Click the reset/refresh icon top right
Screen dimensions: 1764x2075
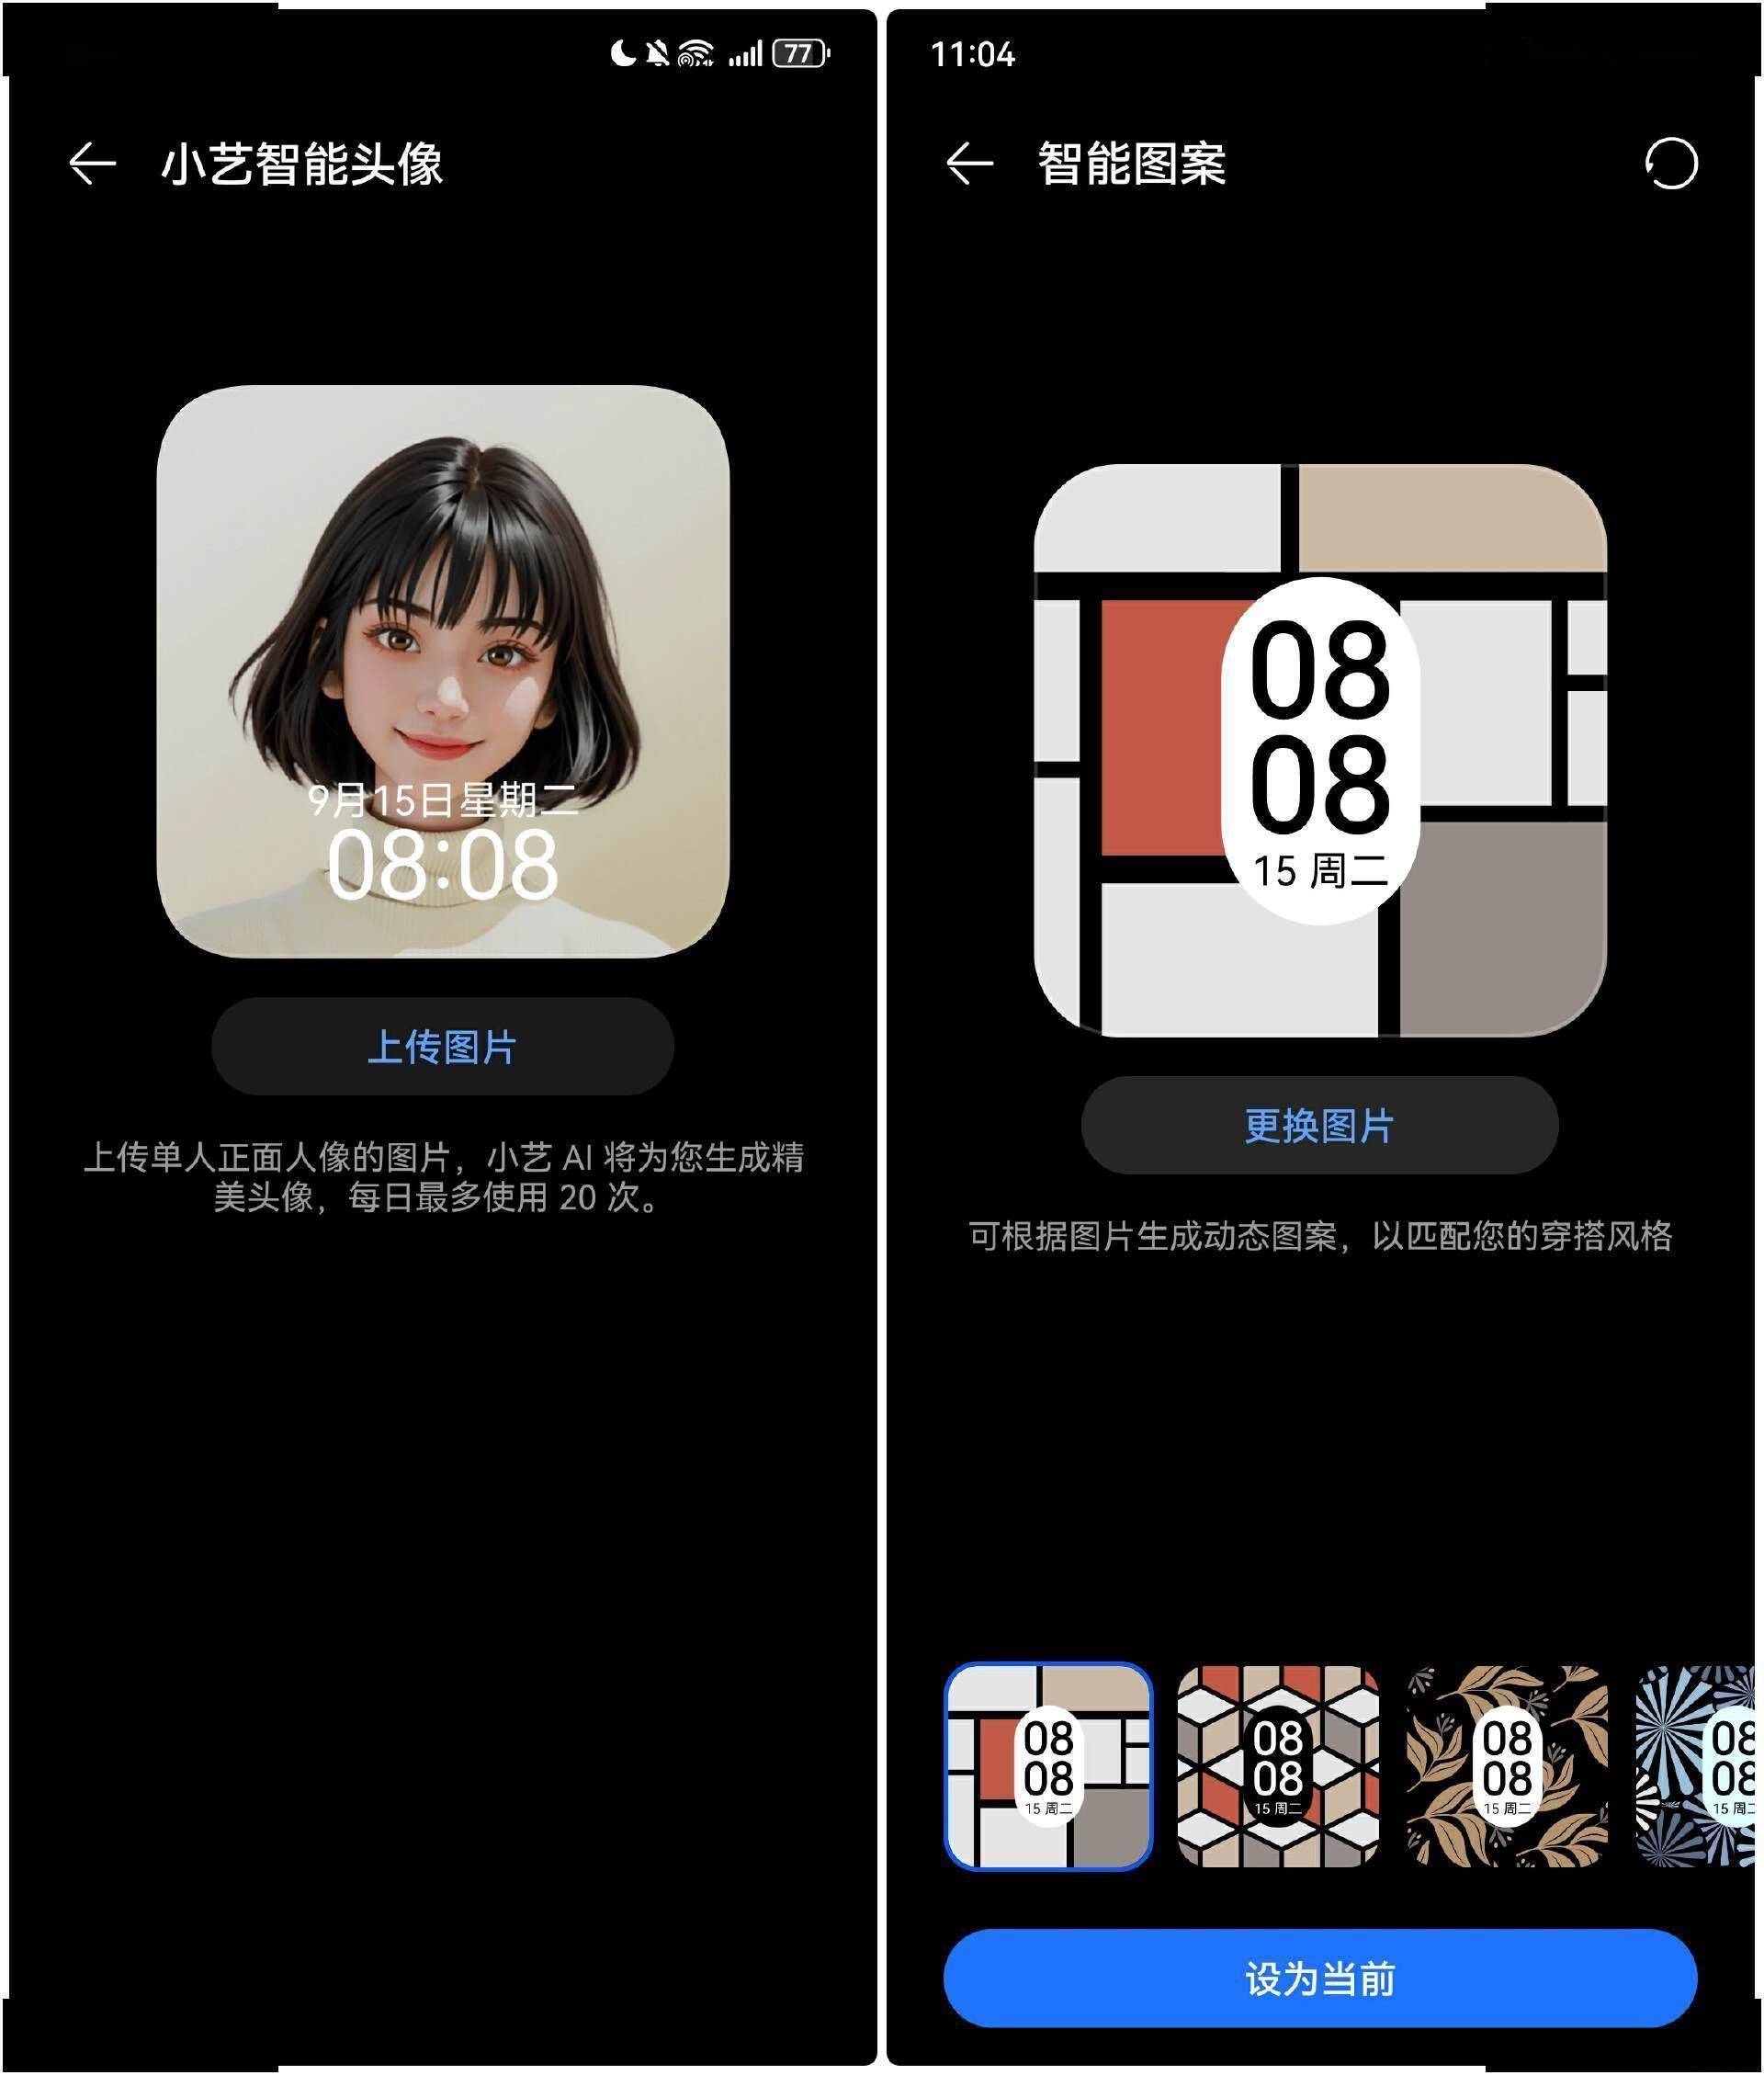coord(1673,168)
